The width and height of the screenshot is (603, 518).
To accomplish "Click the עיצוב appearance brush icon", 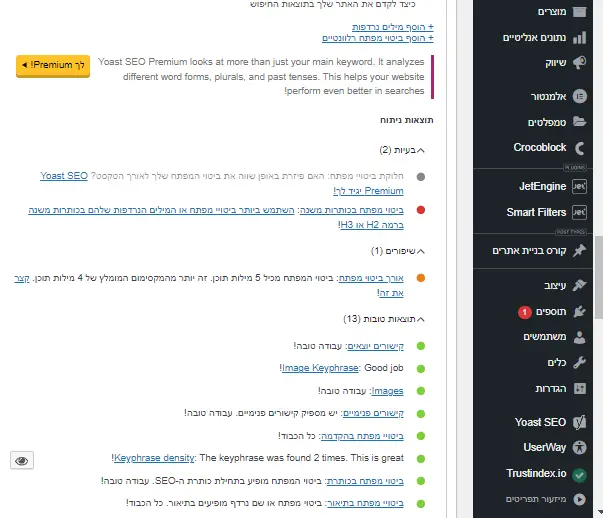I will click(580, 285).
